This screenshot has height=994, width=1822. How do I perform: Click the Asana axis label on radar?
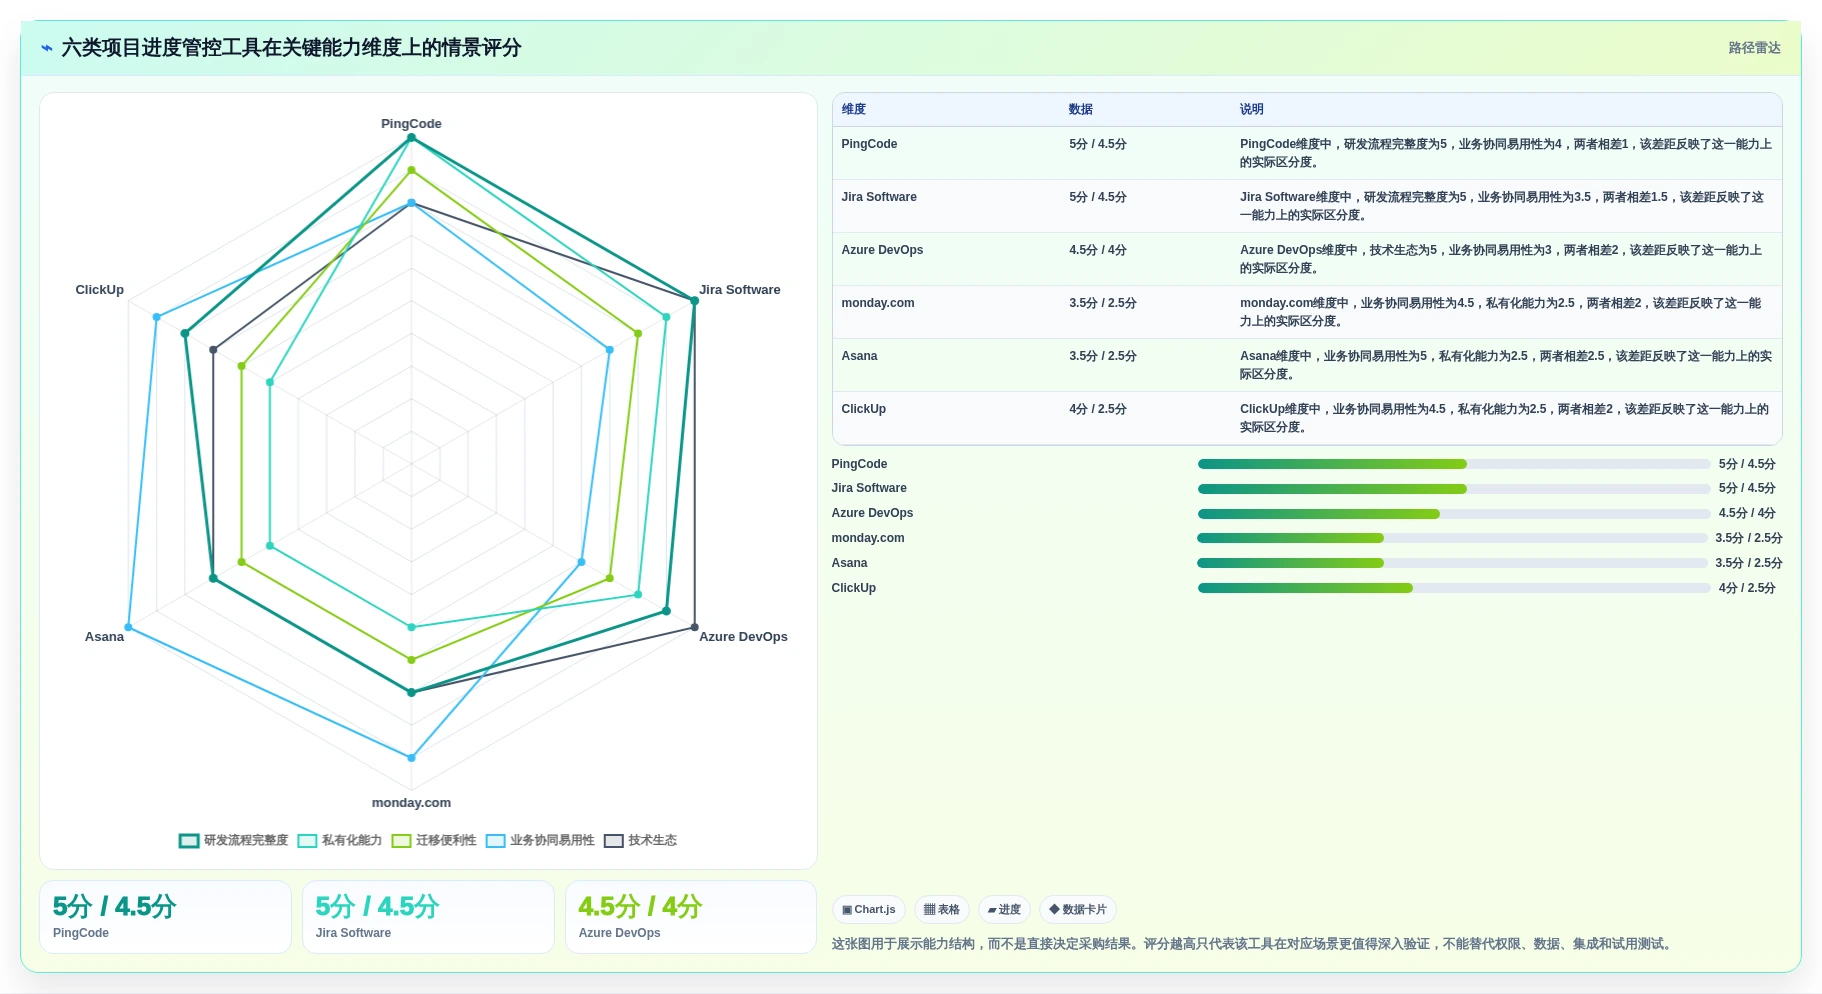104,637
